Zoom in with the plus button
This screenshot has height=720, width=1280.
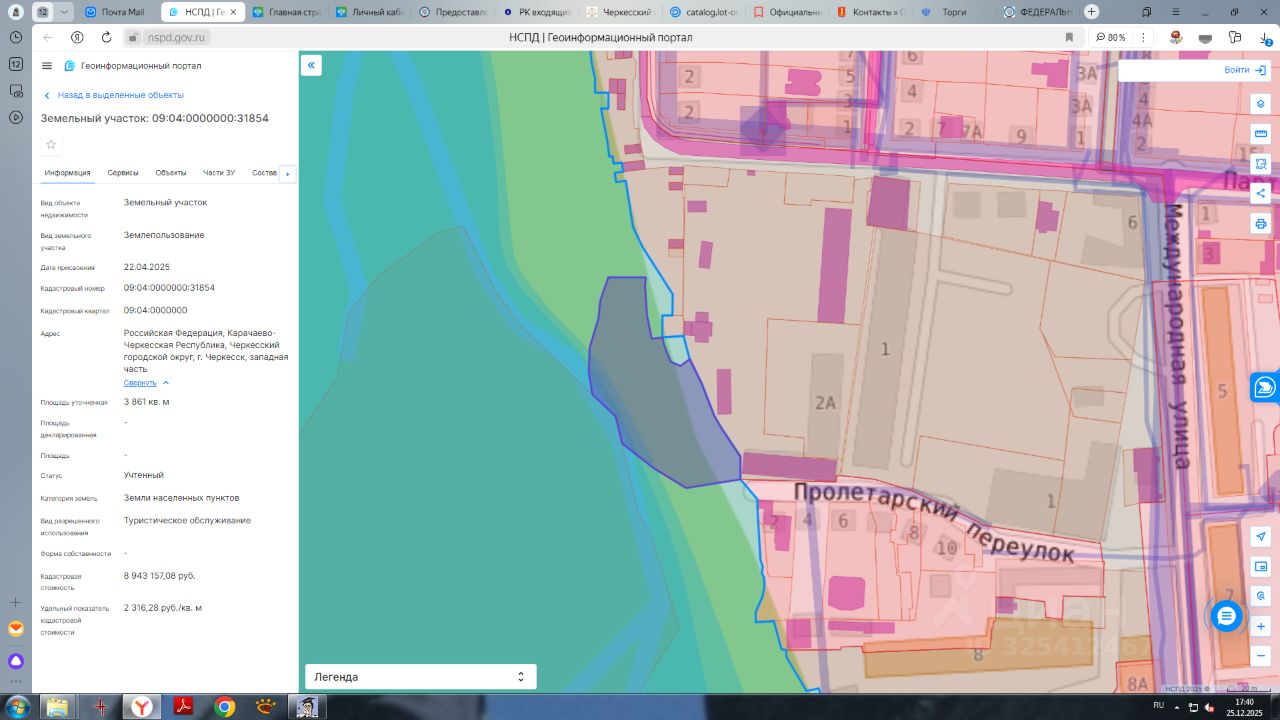tap(1261, 626)
